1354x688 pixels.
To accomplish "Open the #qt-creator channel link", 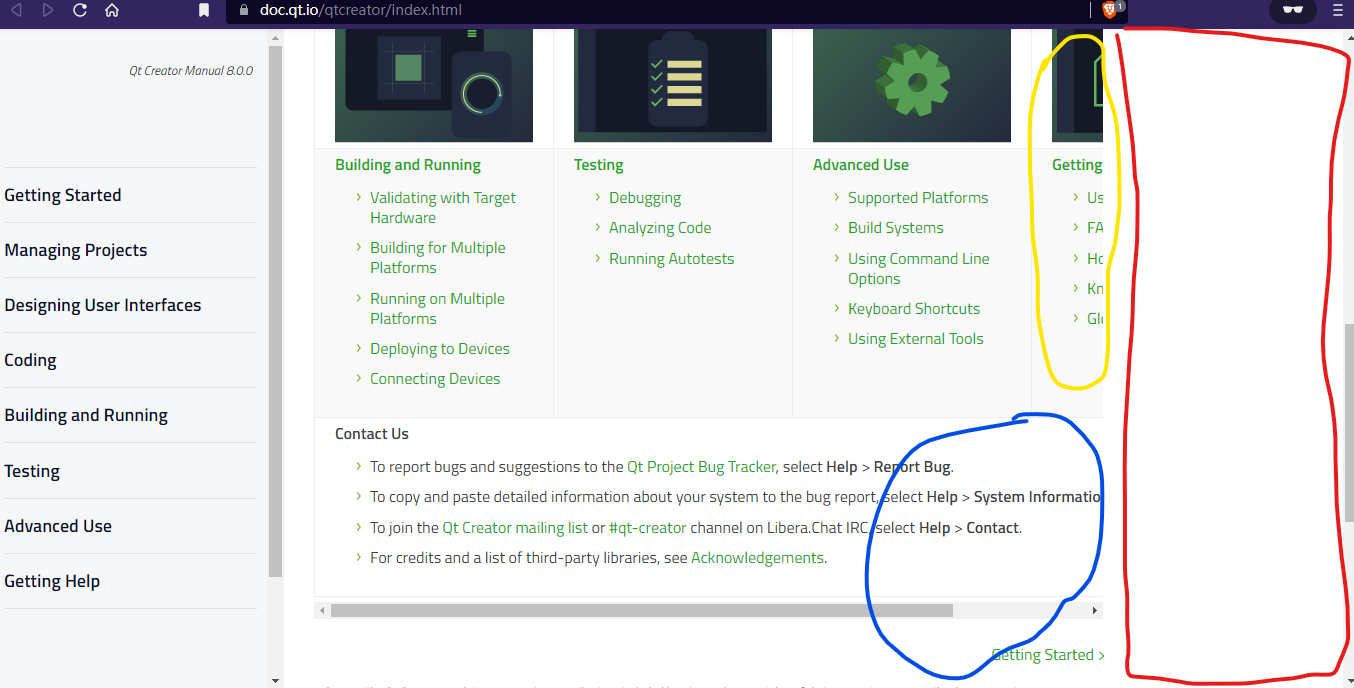I will pyautogui.click(x=650, y=528).
